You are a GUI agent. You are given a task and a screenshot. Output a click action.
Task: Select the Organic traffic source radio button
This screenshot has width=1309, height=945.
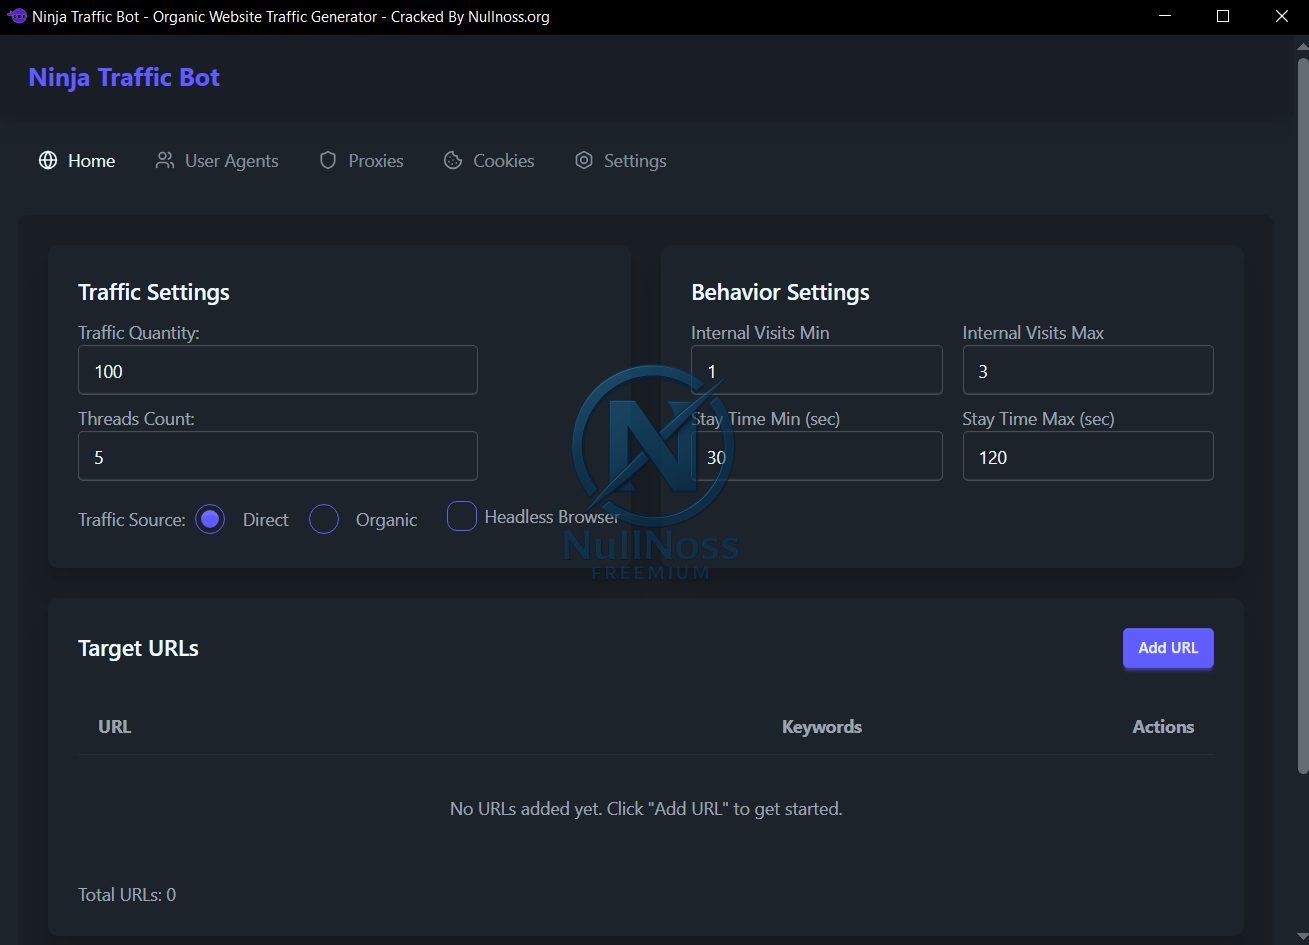click(x=324, y=519)
